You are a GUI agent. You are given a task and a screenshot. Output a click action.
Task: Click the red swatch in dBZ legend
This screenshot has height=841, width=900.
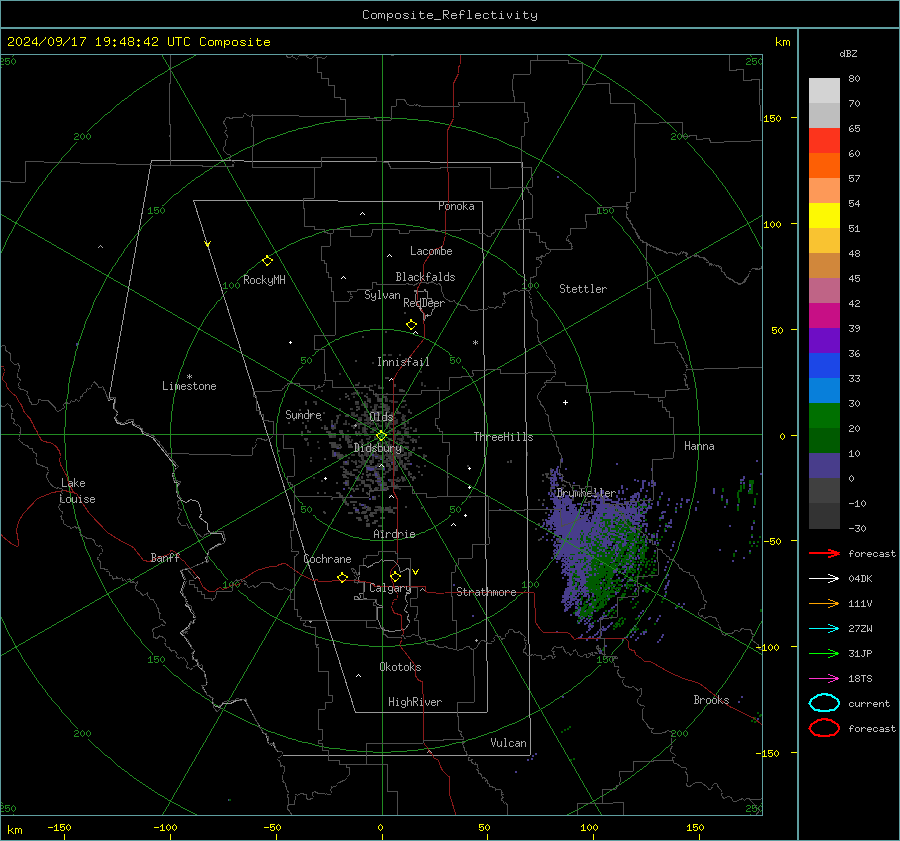824,140
